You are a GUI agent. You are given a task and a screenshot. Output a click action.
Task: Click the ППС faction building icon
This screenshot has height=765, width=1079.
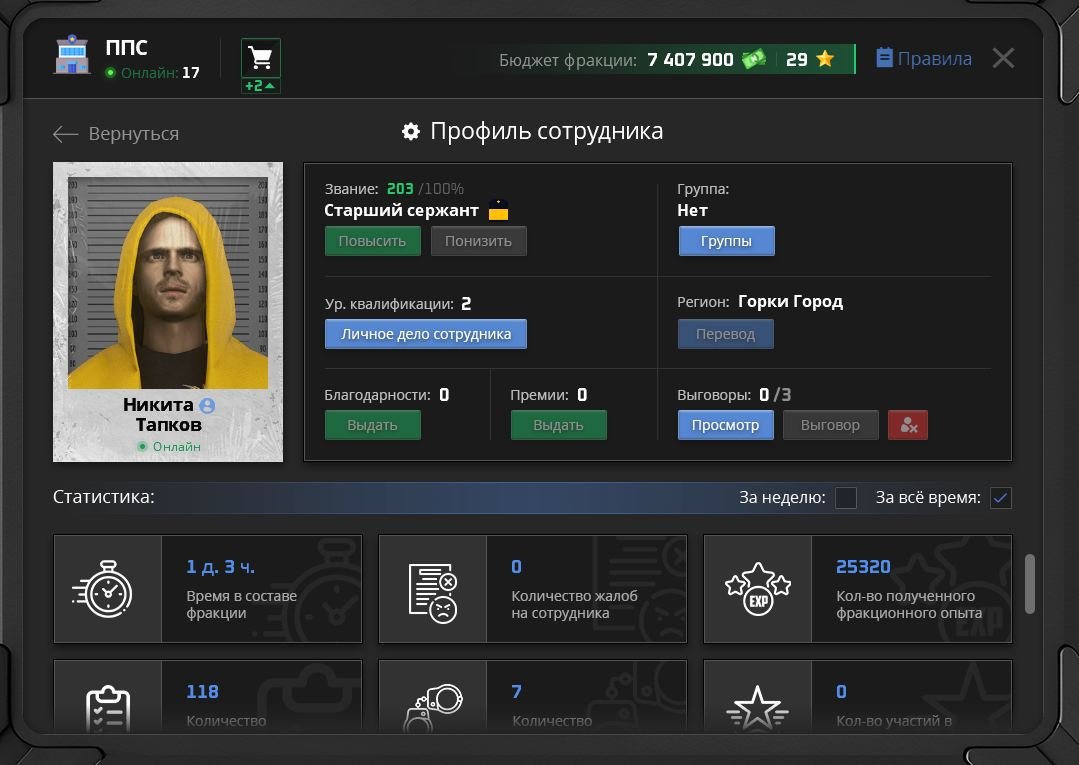tap(72, 55)
